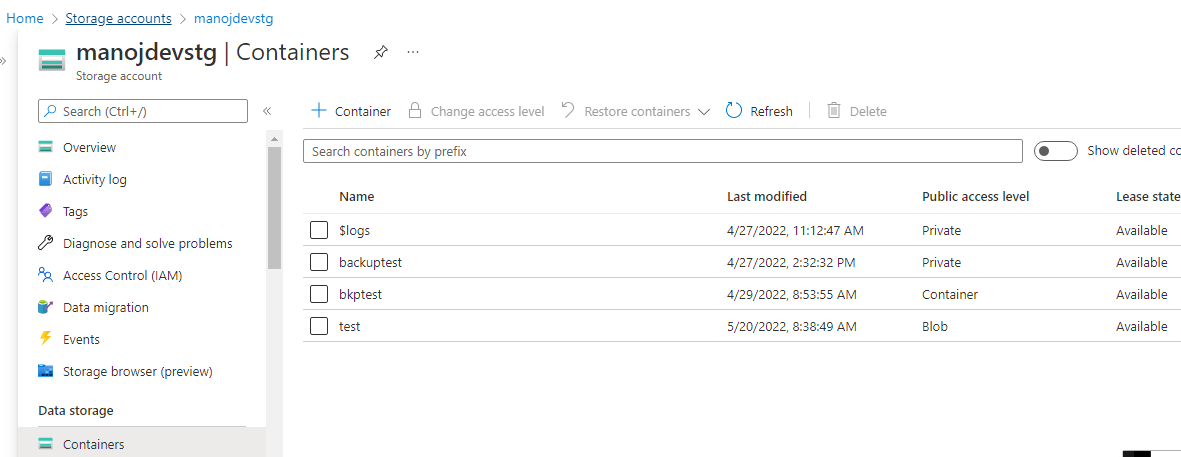Open the bkptest container
The image size is (1181, 457).
360,295
